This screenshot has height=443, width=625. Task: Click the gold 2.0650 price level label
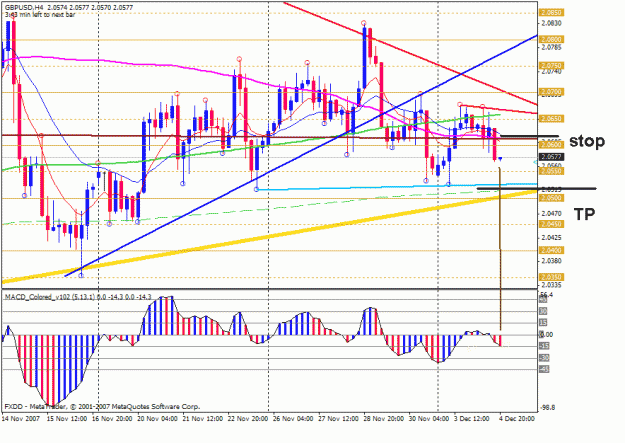click(551, 118)
